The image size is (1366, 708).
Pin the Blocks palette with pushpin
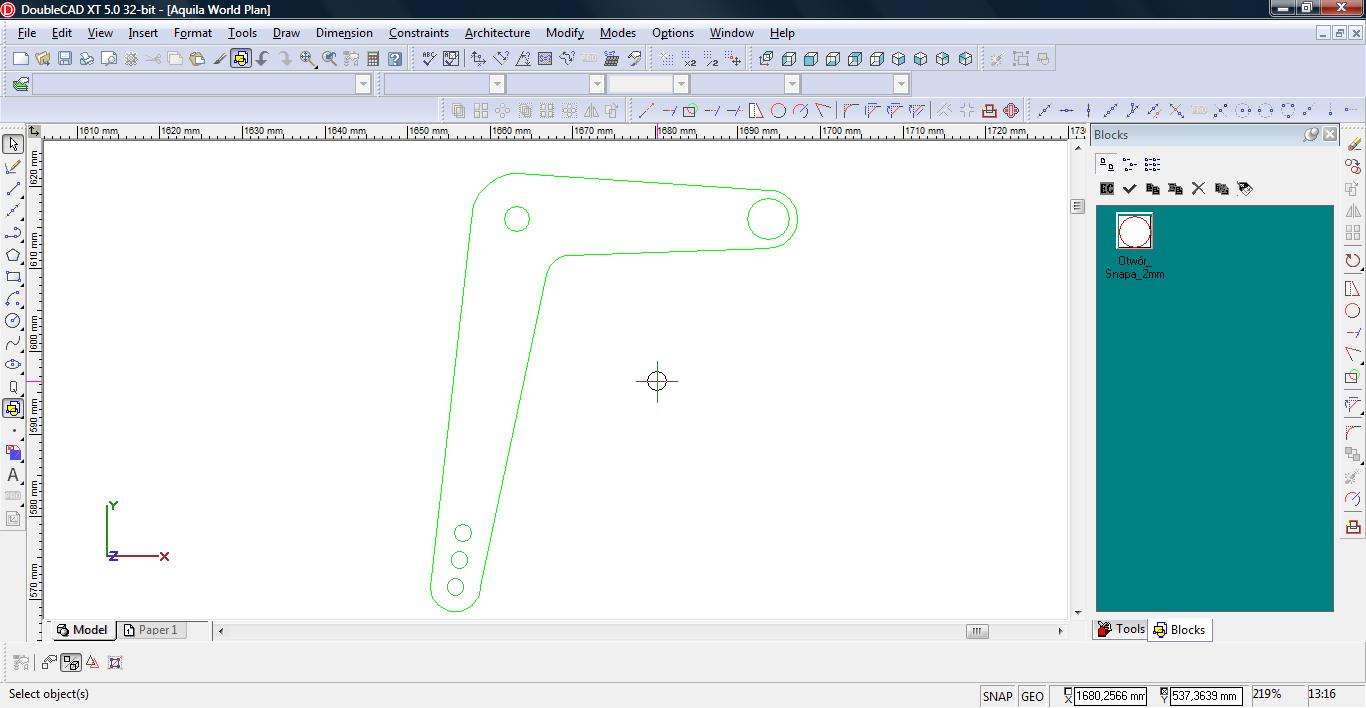[1311, 134]
